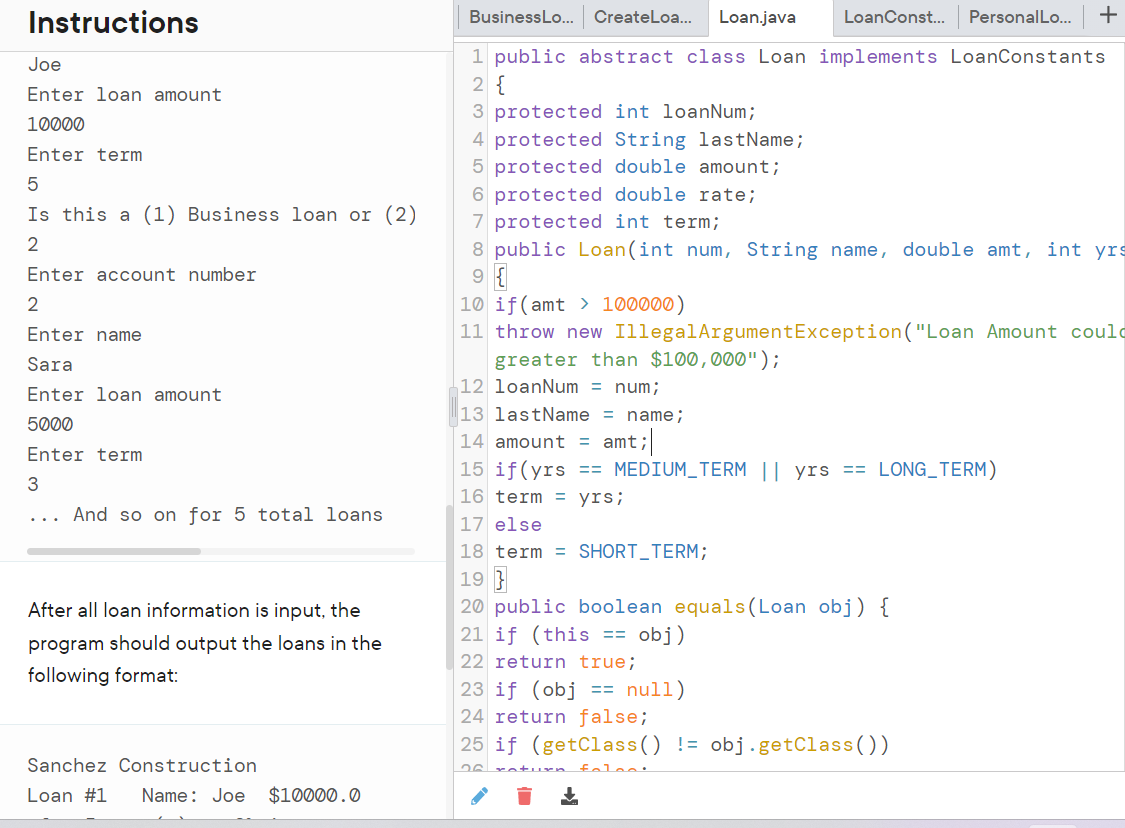Click 'Is this a (1) Business loan' prompt

point(222,215)
